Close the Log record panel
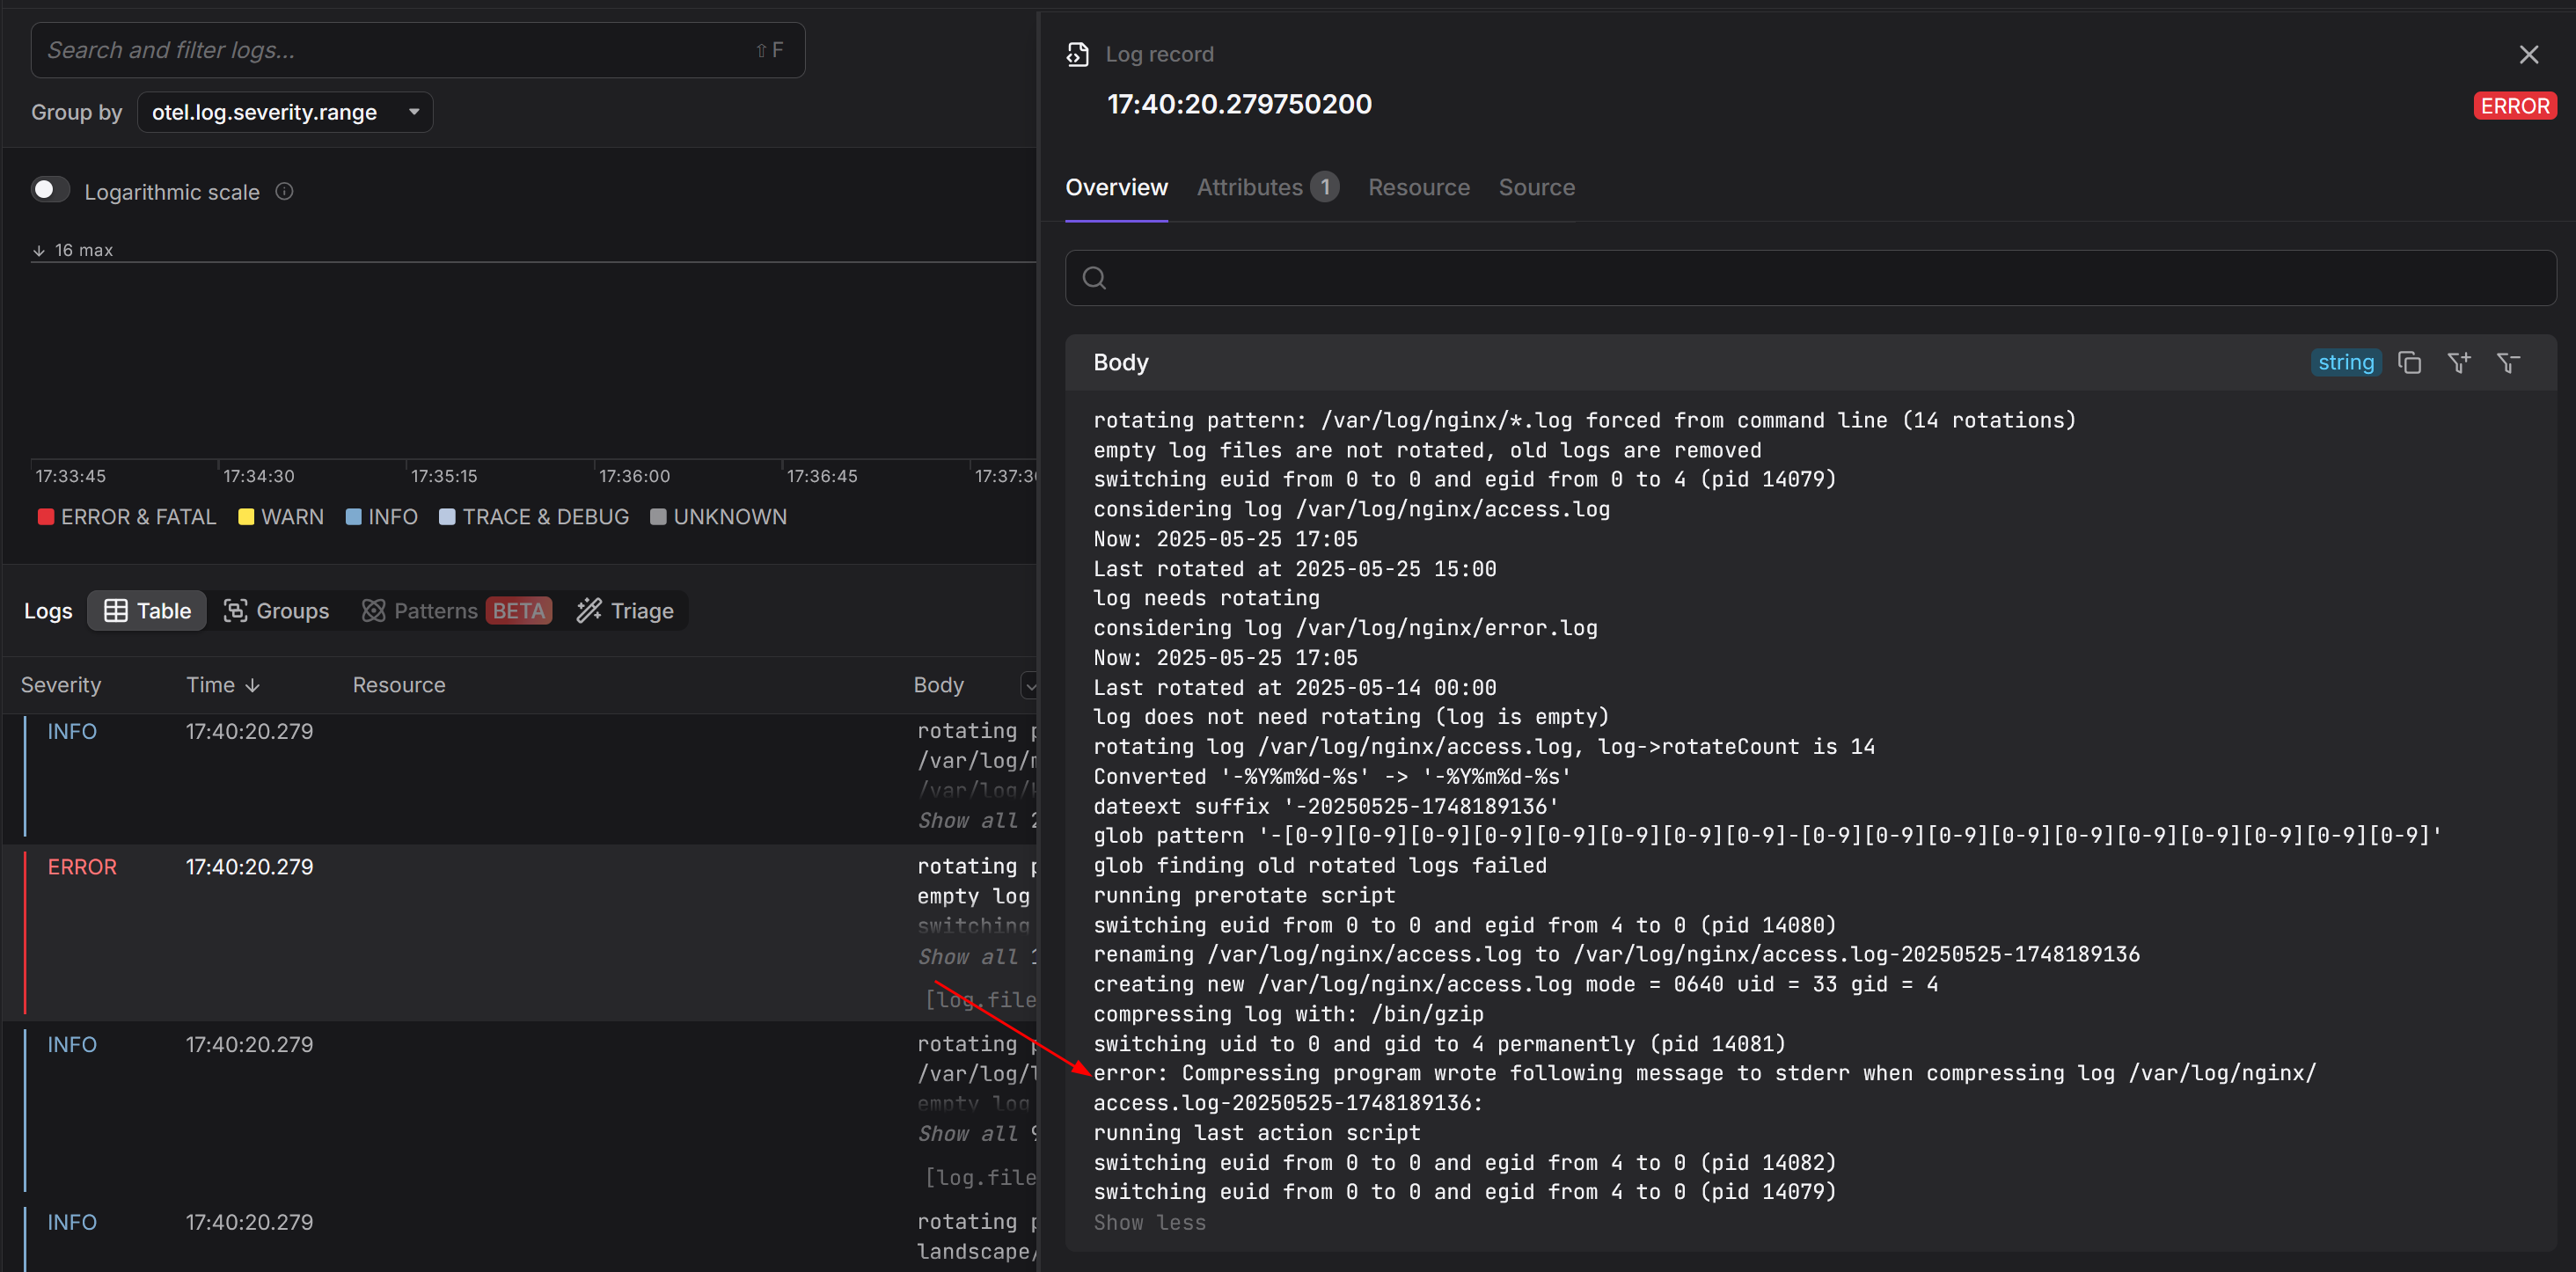The width and height of the screenshot is (2576, 1272). point(2528,54)
